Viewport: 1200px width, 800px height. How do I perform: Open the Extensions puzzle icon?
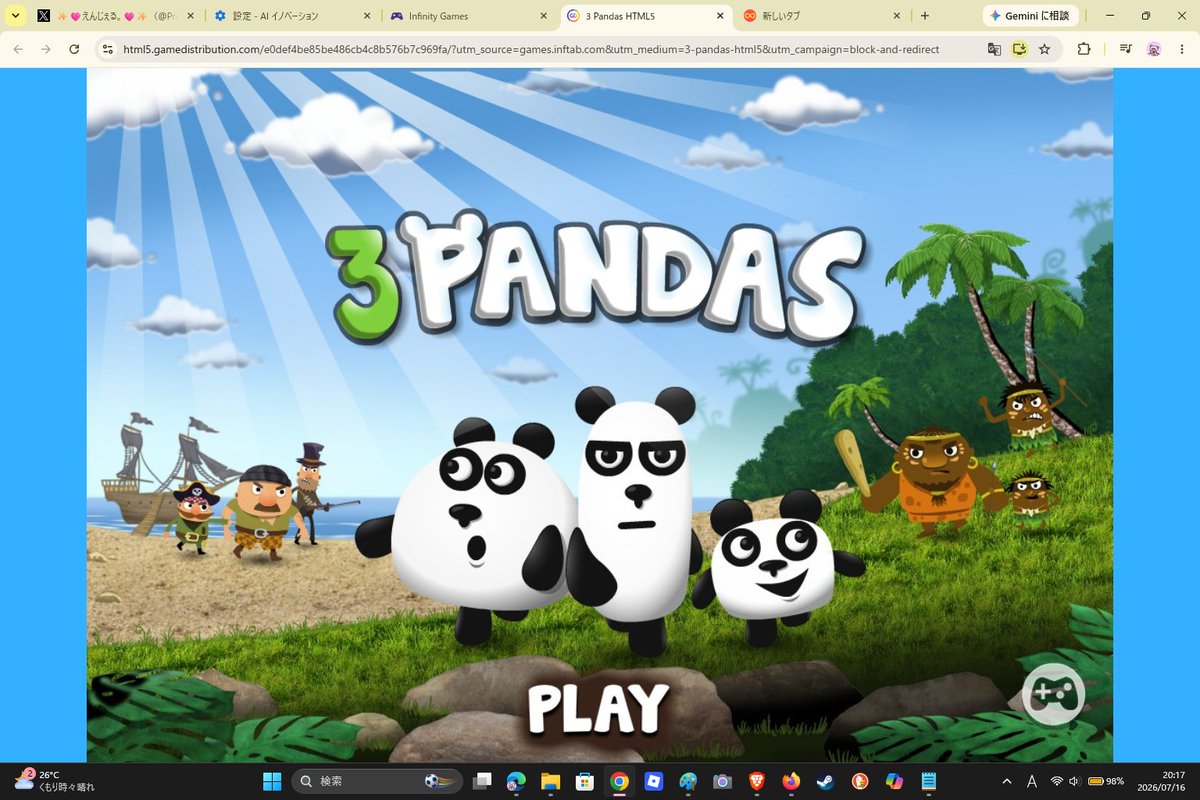point(1084,49)
